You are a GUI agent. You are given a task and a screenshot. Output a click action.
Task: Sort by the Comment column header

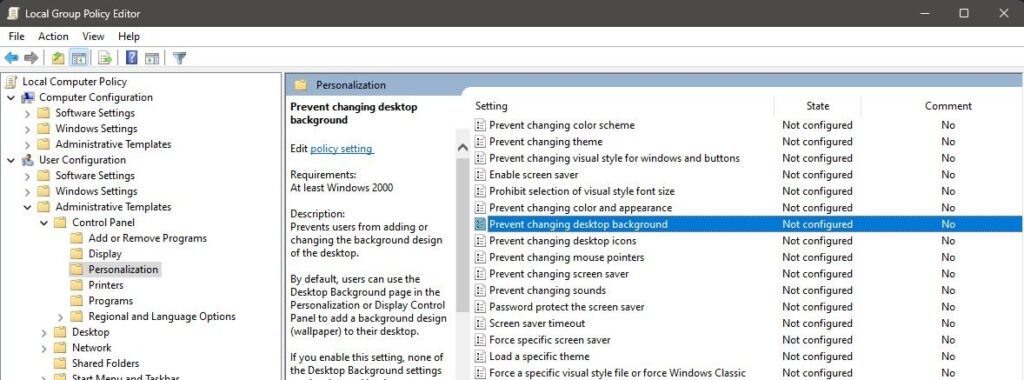point(948,106)
